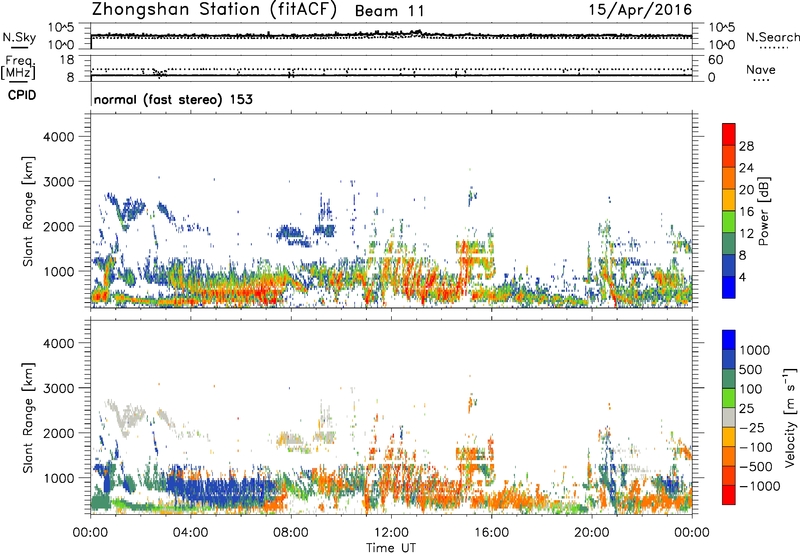
Task: Click the gray Velocity swatch between 25 and -25
Action: 729,417
